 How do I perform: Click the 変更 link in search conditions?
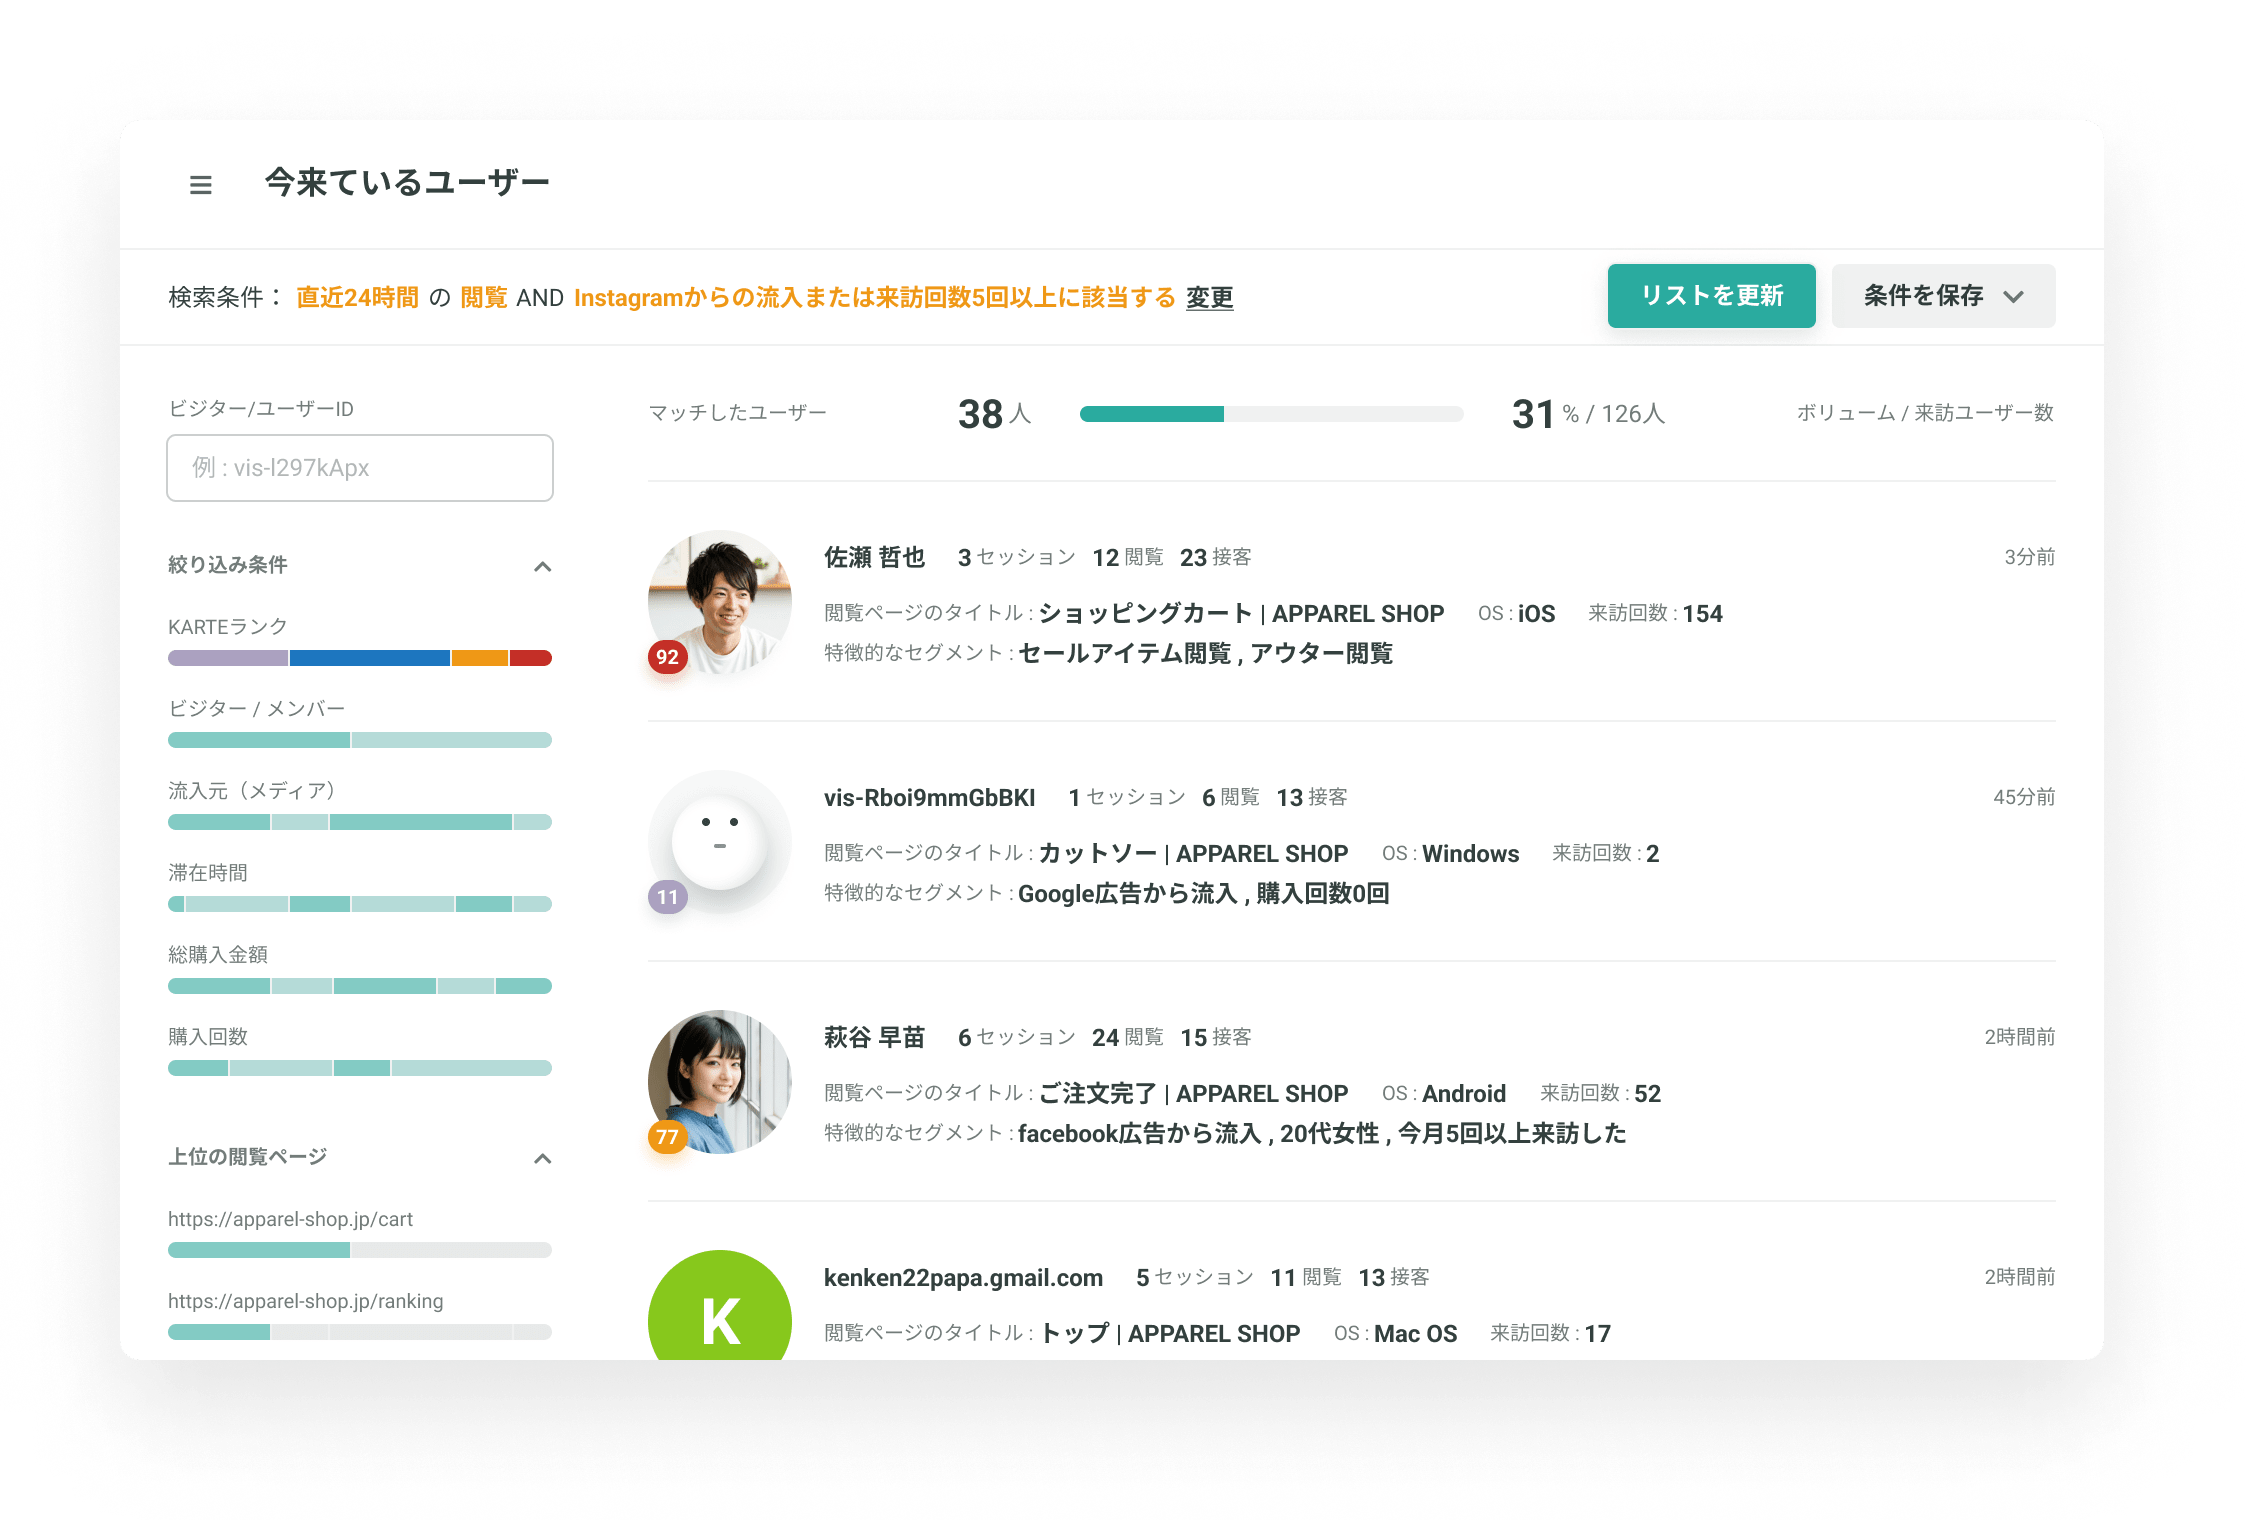pos(1209,298)
